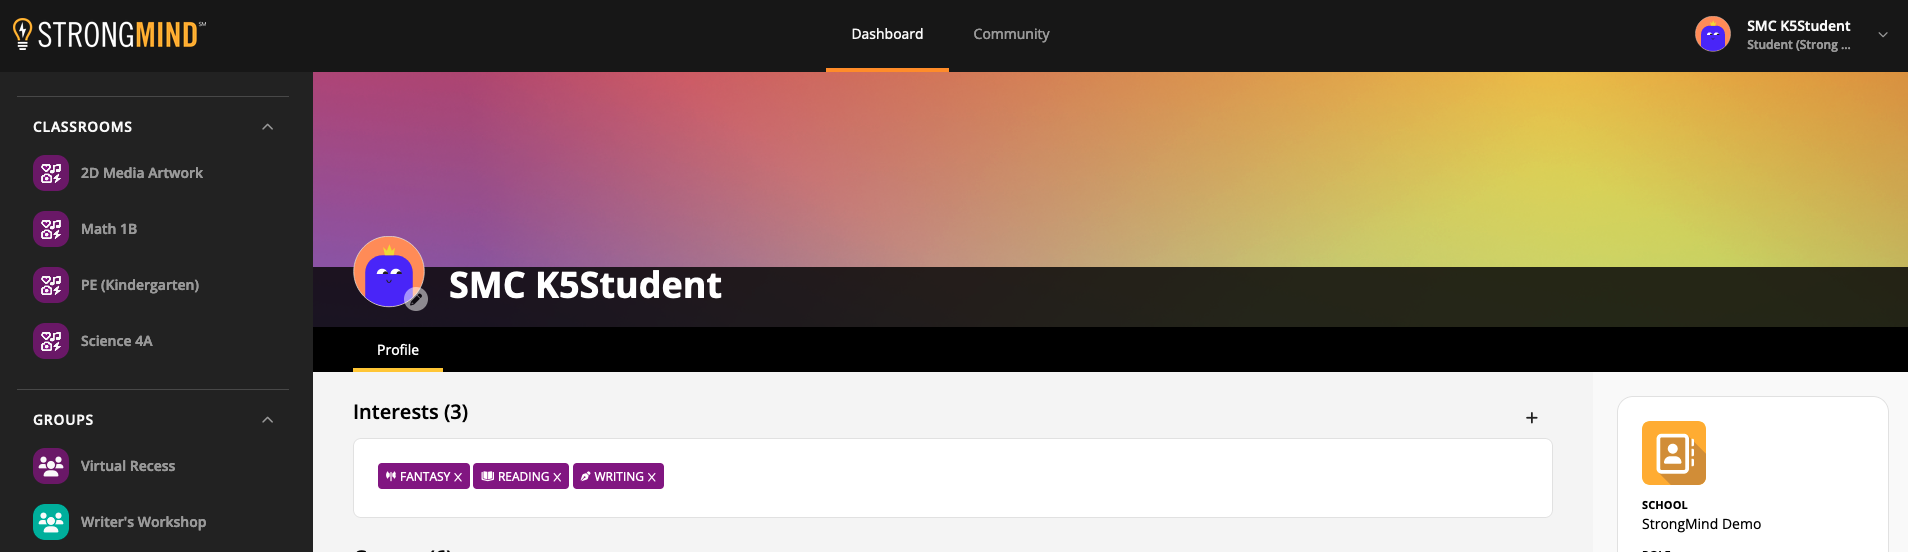Remove the FANTASY interest tag
1908x552 pixels.
[x=458, y=477]
